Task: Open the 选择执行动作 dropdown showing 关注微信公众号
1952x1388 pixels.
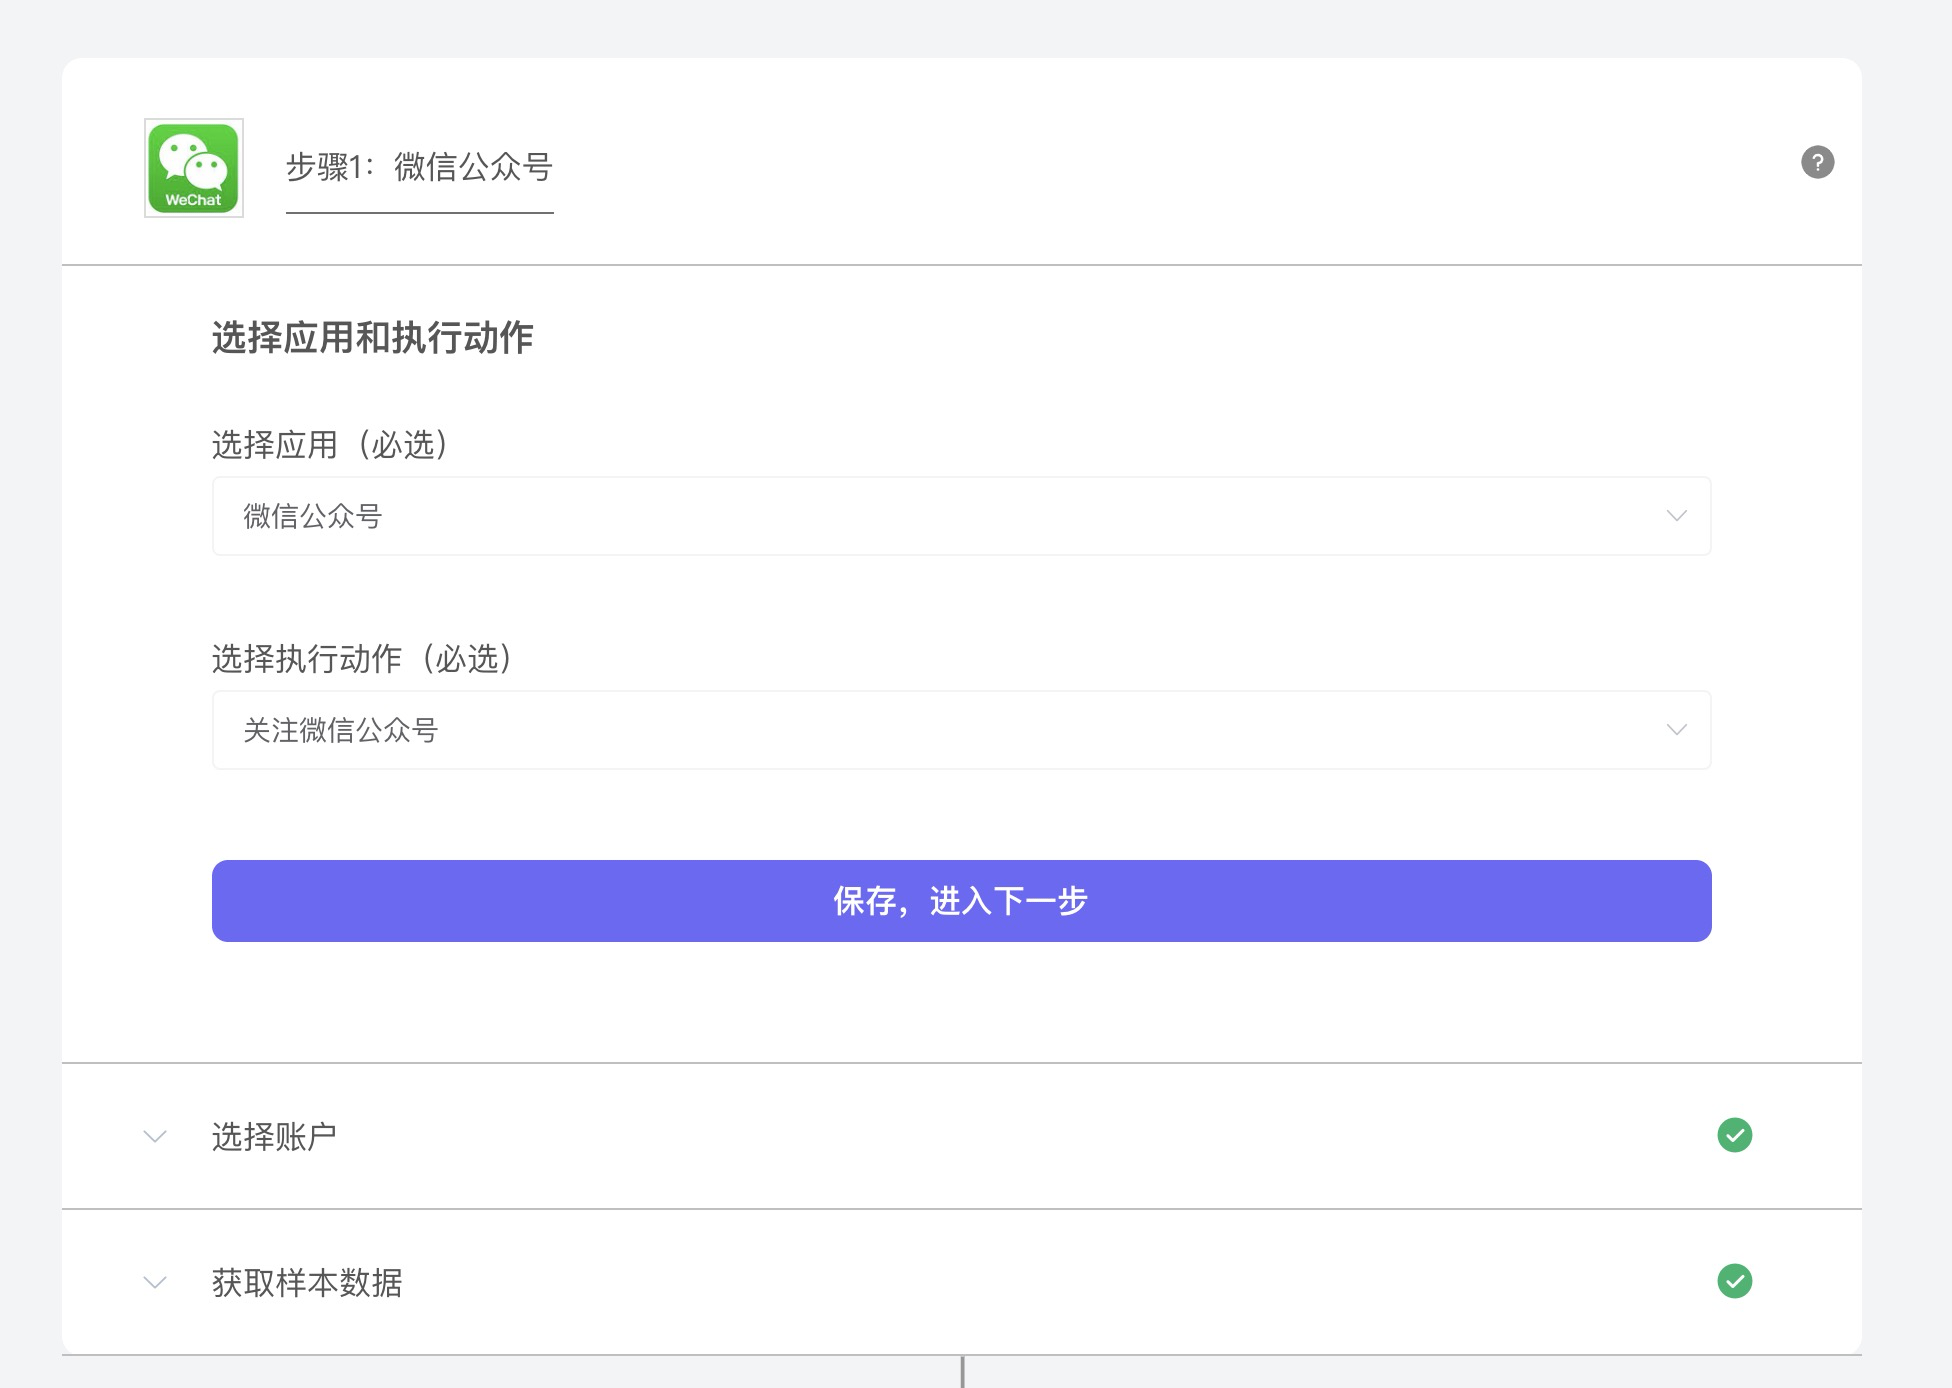Action: tap(960, 730)
